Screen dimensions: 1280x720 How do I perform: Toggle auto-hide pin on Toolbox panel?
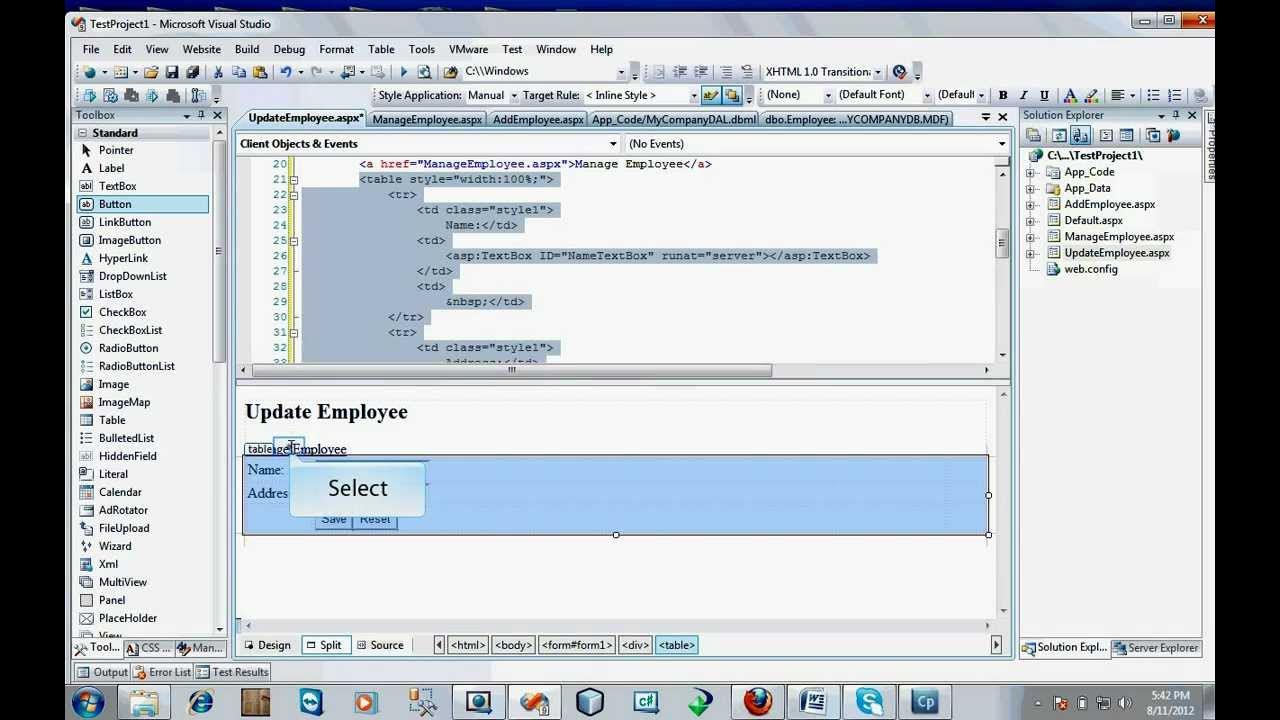click(x=201, y=116)
